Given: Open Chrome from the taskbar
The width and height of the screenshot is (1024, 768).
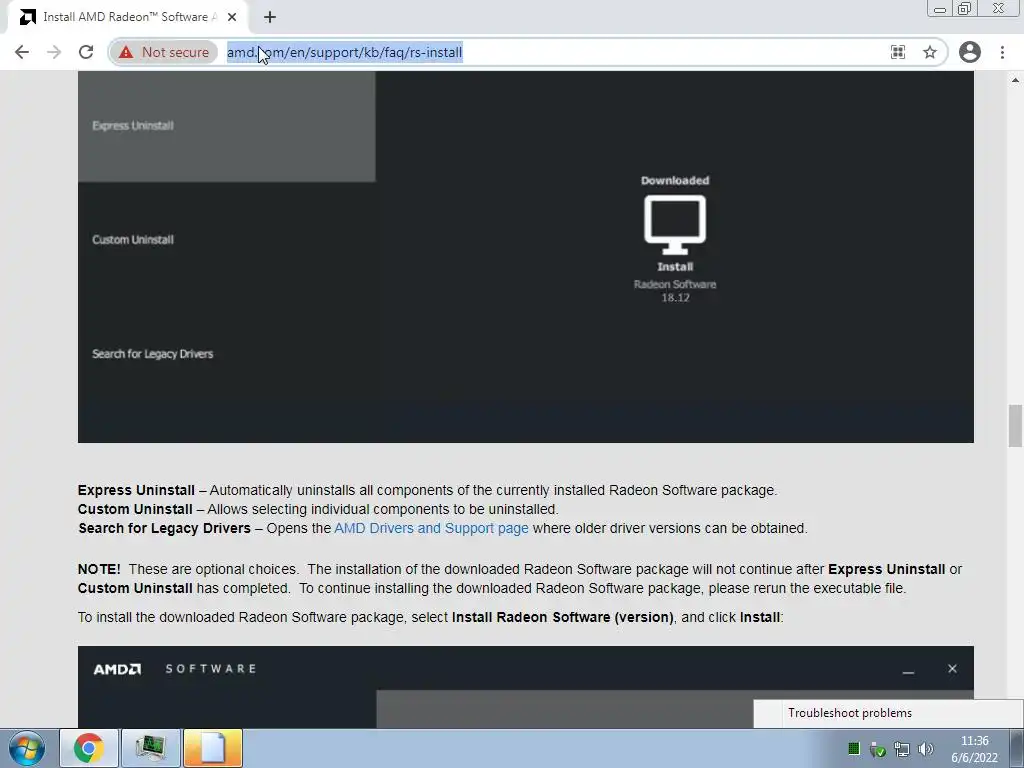Looking at the screenshot, I should 89,748.
